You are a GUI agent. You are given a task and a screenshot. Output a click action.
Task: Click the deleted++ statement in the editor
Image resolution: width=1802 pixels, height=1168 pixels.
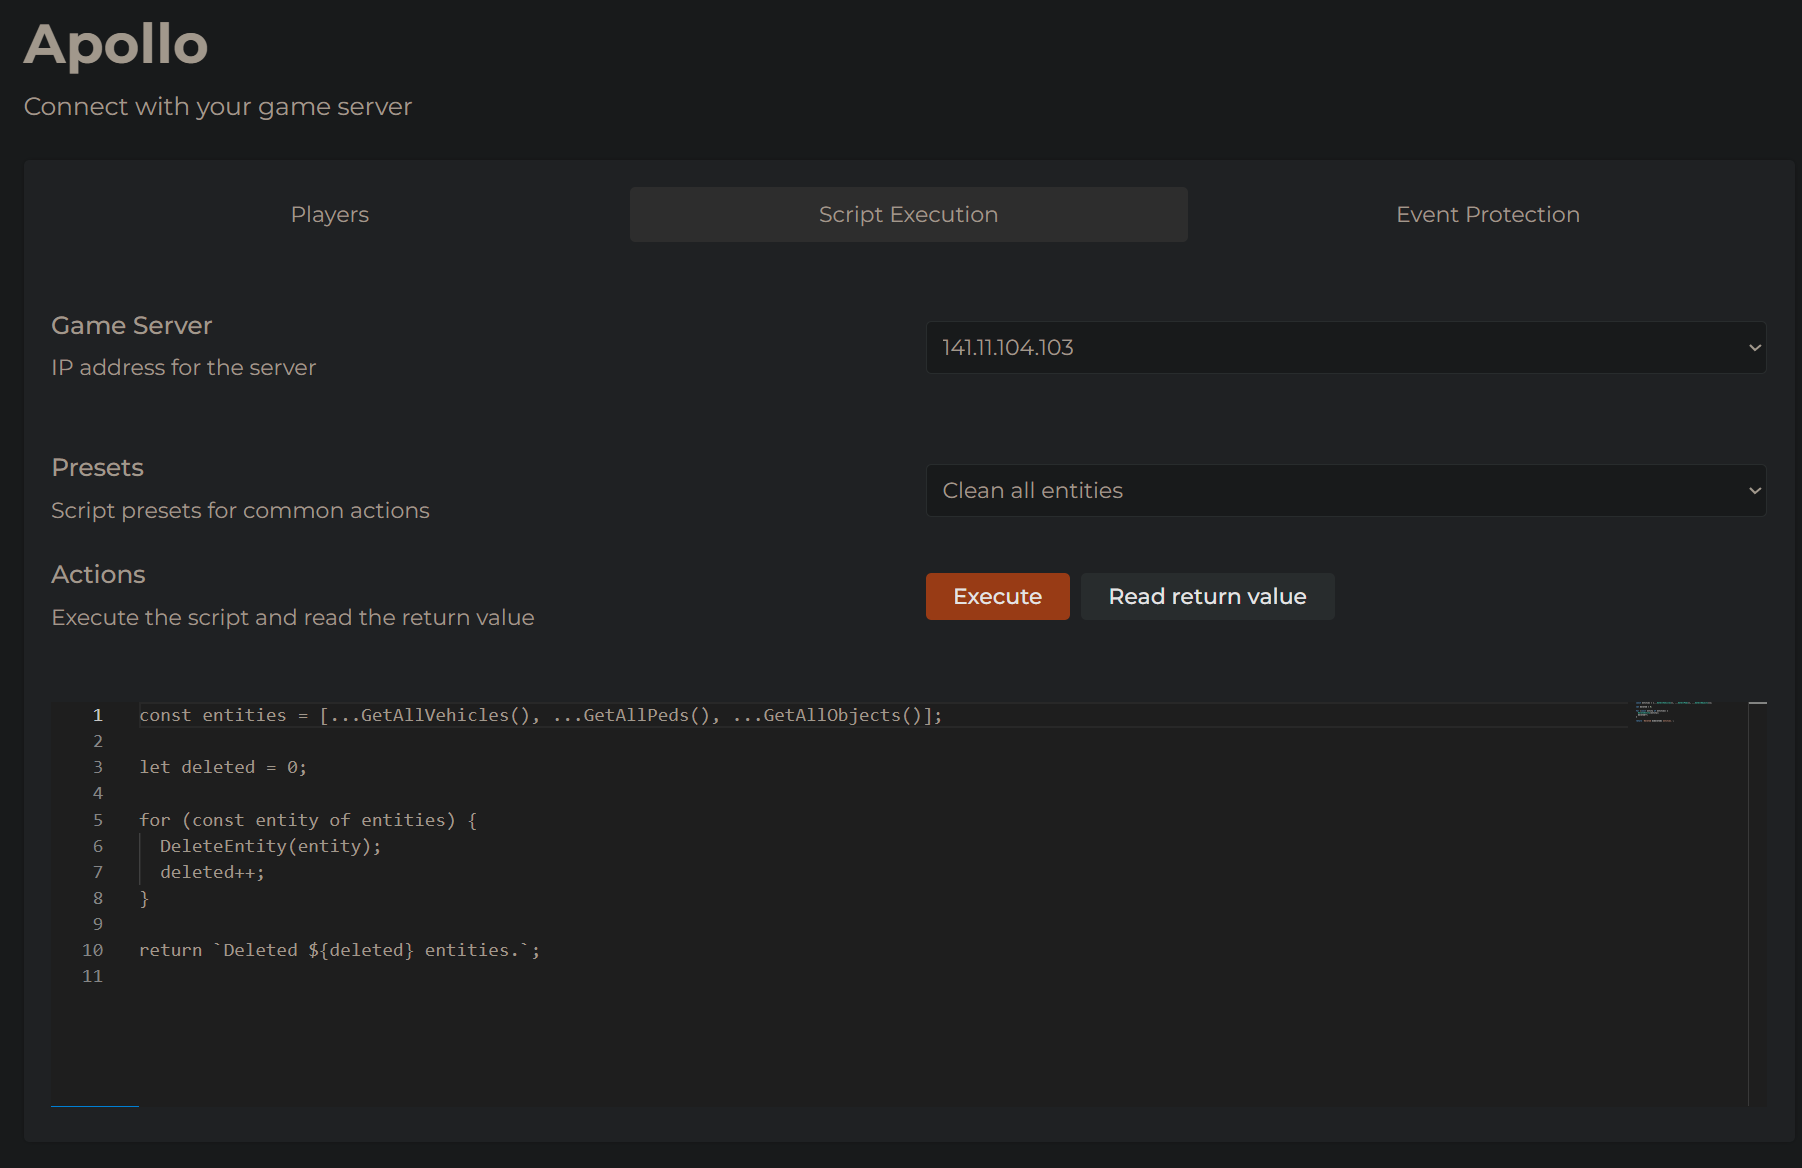pos(212,871)
